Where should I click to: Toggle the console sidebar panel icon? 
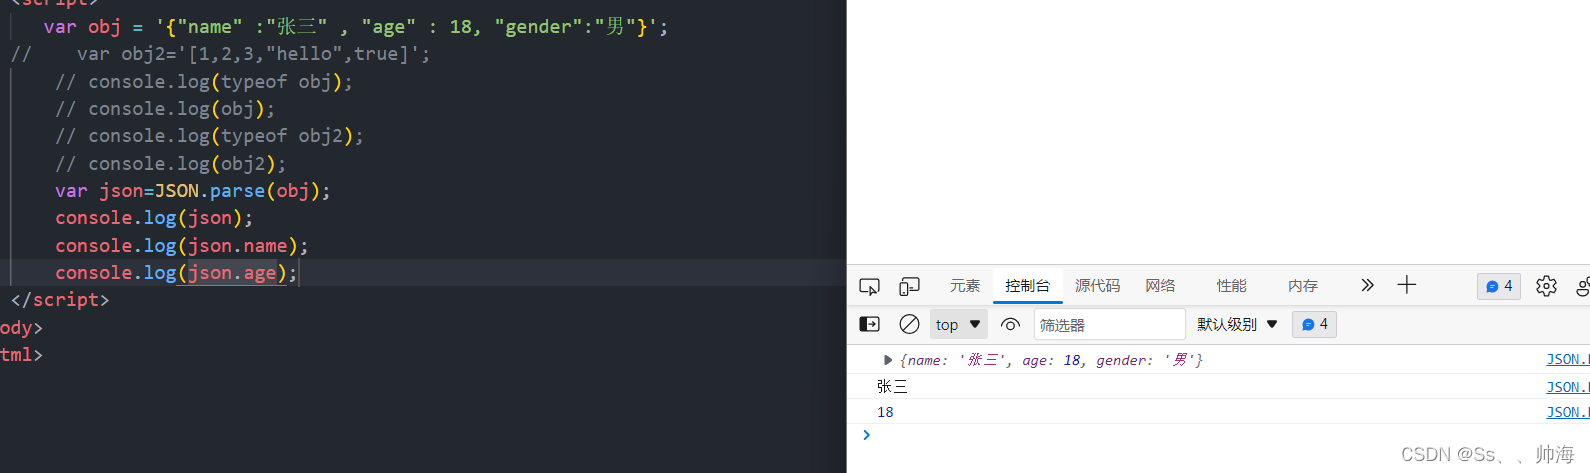(x=870, y=324)
